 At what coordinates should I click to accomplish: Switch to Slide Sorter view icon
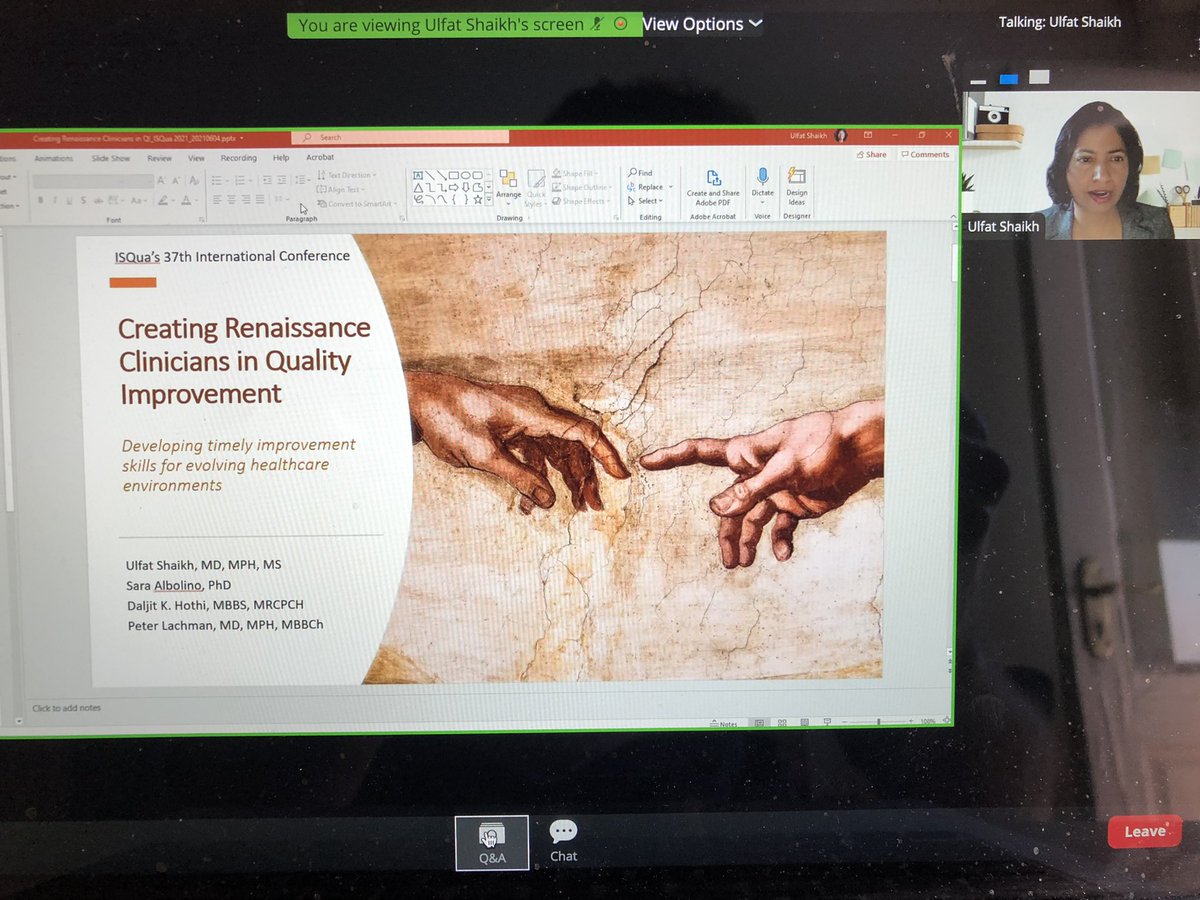click(782, 722)
